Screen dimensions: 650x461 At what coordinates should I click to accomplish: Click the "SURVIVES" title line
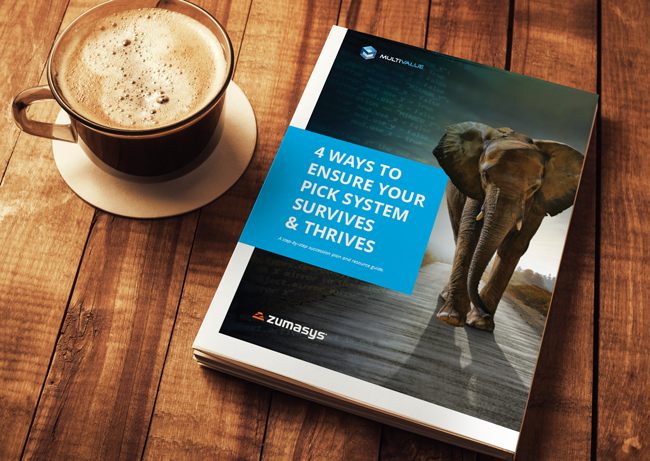[334, 215]
